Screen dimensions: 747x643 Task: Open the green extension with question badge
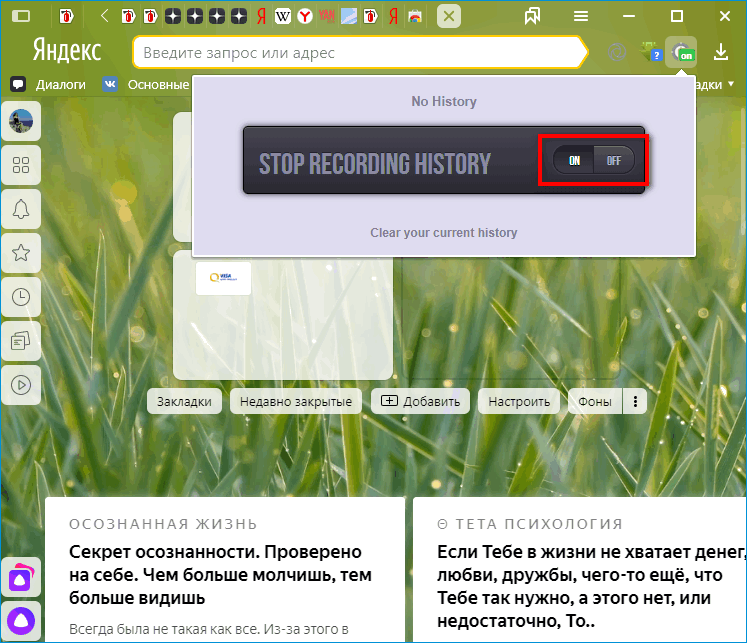point(651,51)
